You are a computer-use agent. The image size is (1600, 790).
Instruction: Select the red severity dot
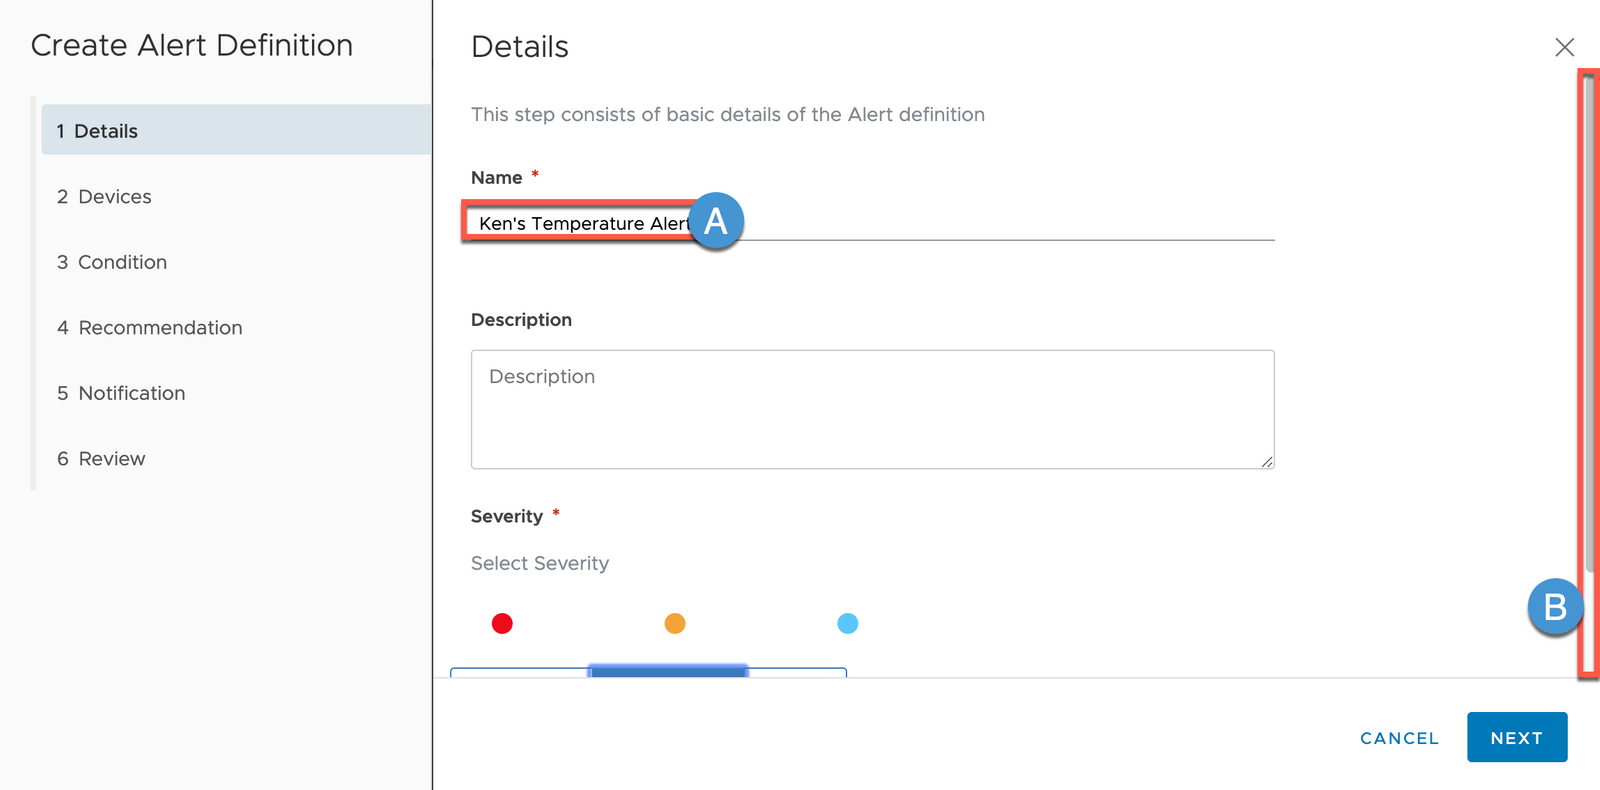(502, 624)
